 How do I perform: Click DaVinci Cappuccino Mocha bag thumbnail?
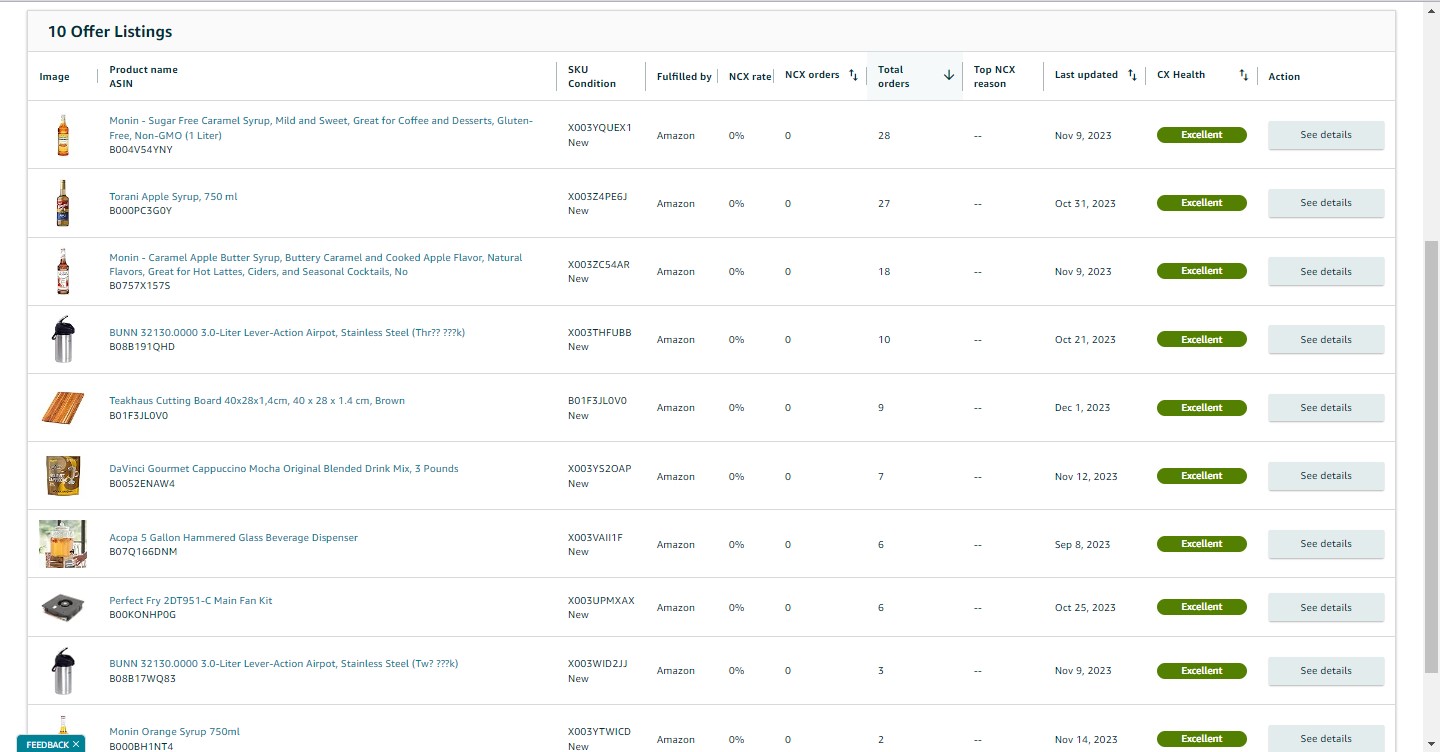tap(62, 476)
